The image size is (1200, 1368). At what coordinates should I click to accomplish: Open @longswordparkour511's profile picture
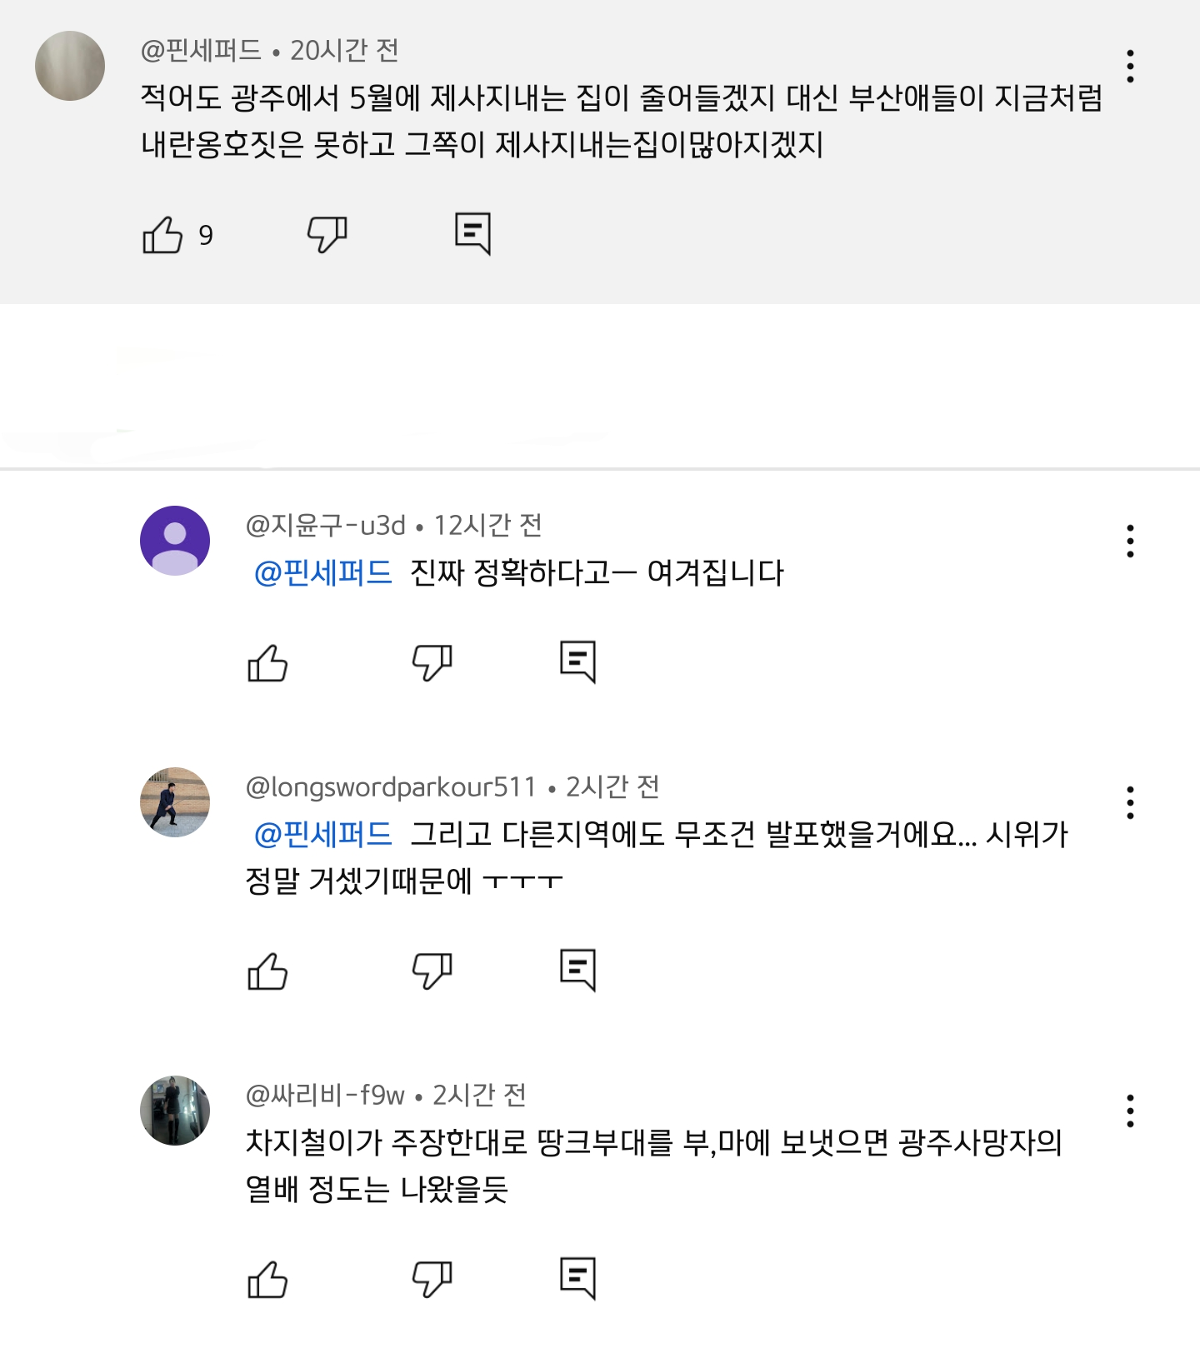click(175, 802)
